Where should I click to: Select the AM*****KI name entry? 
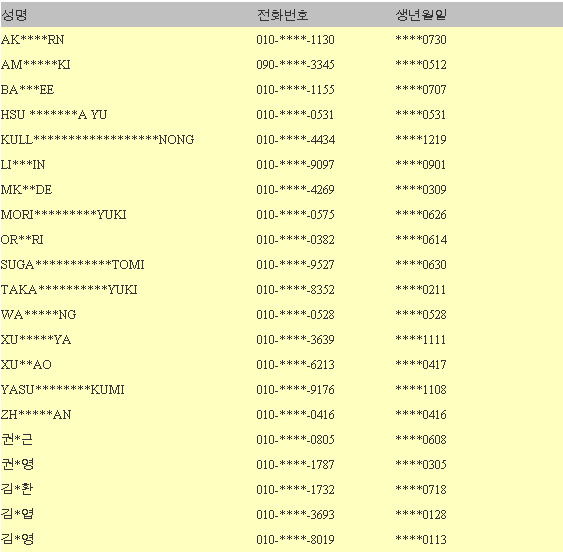[x=36, y=65]
